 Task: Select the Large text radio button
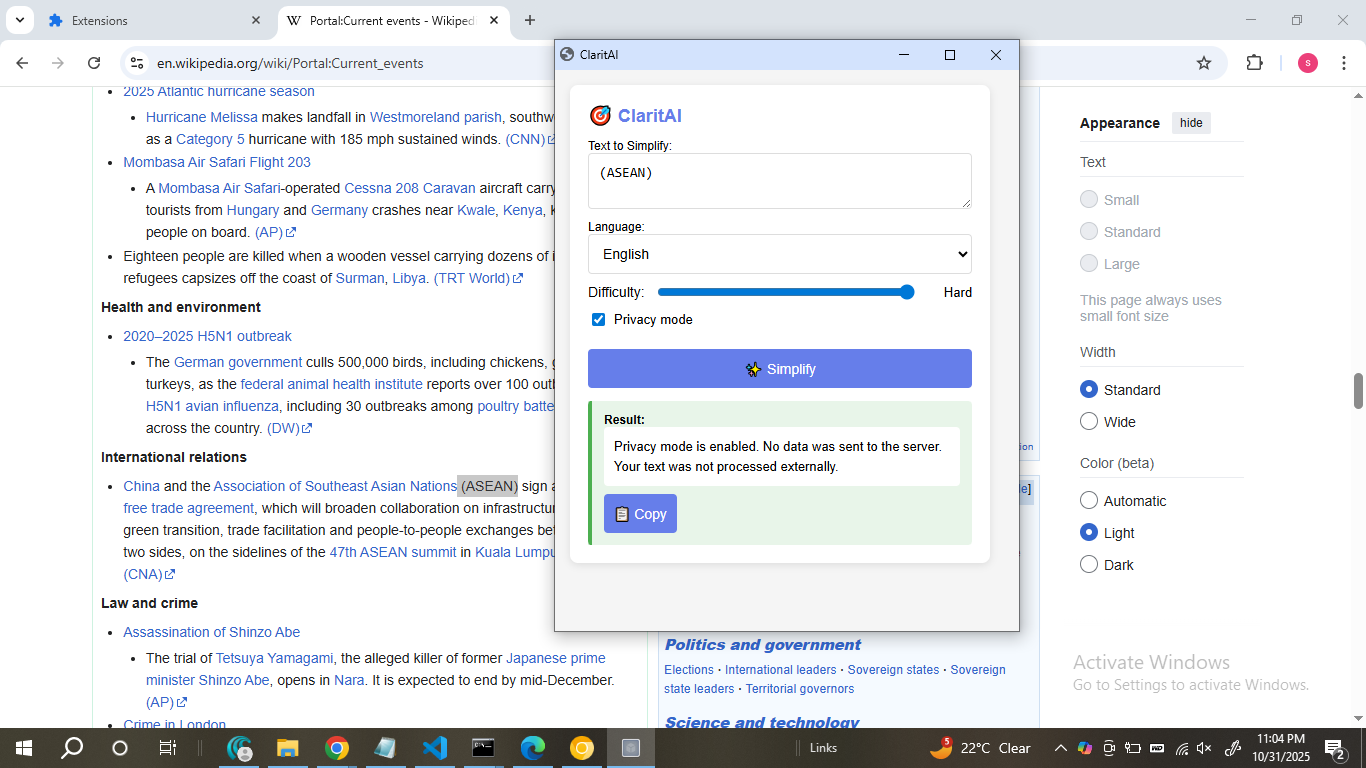1089,263
